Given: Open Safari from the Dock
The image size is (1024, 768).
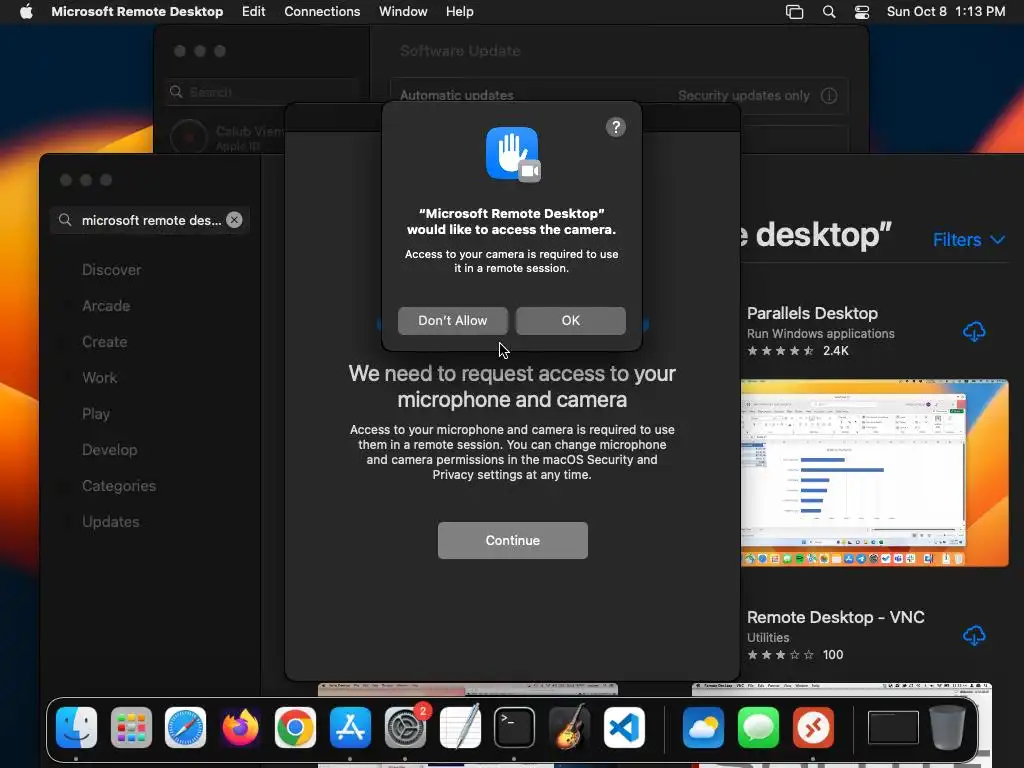Looking at the screenshot, I should pos(185,727).
